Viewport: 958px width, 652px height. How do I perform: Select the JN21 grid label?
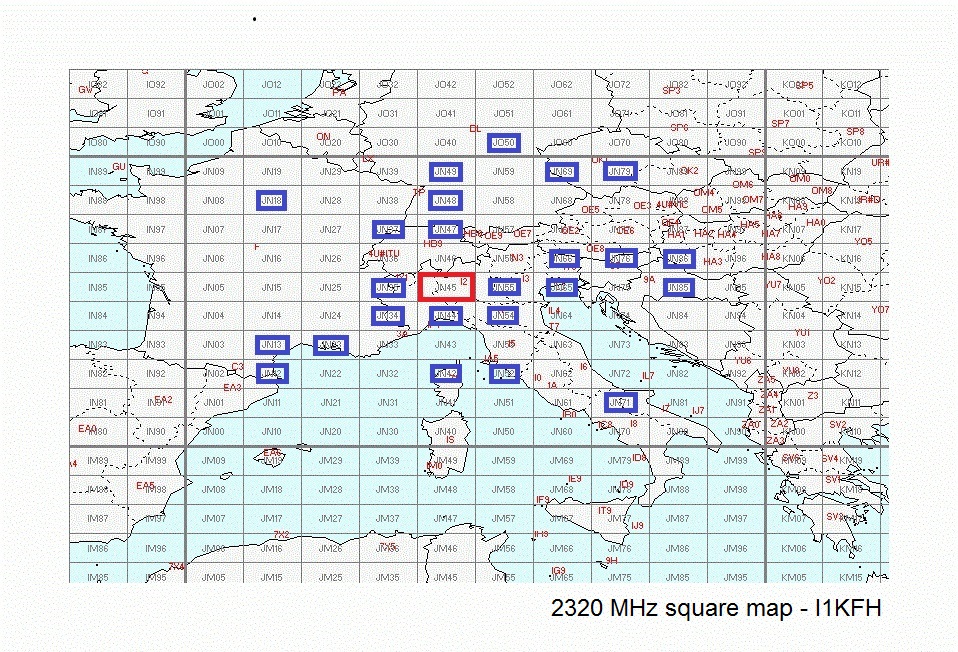pos(331,403)
